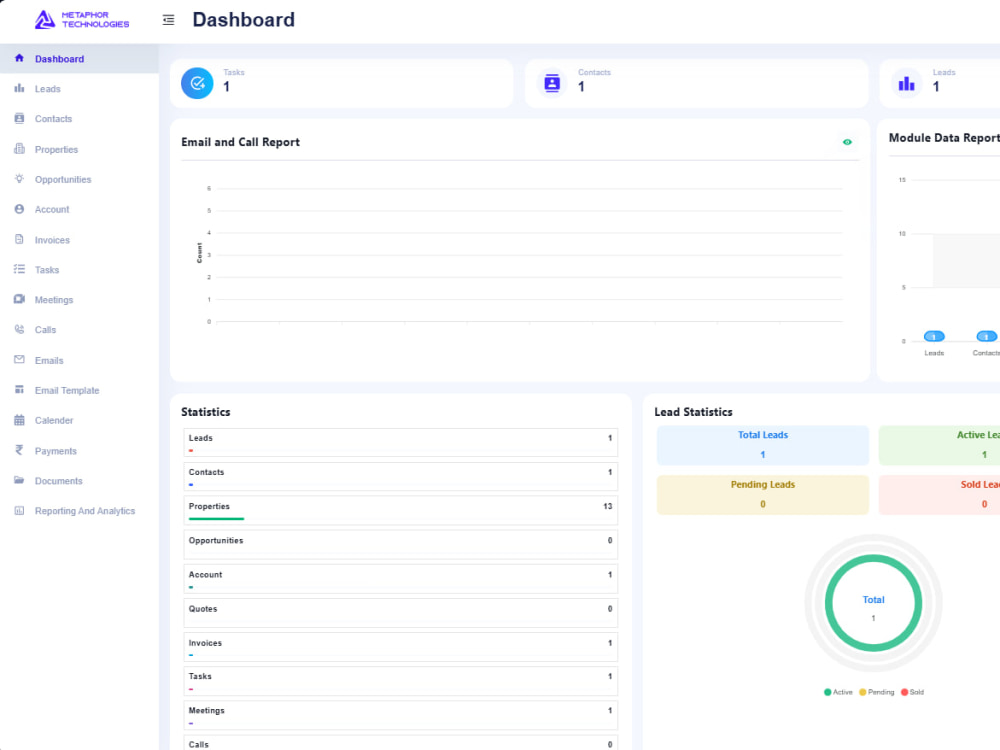
Task: Click the Contacts bubble in Module Data Report
Action: [x=987, y=336]
